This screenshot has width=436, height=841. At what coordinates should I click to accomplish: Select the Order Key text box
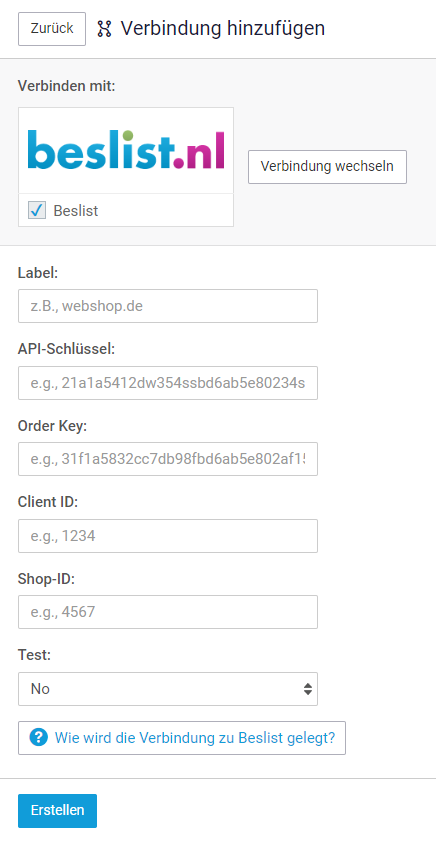pyautogui.click(x=168, y=459)
